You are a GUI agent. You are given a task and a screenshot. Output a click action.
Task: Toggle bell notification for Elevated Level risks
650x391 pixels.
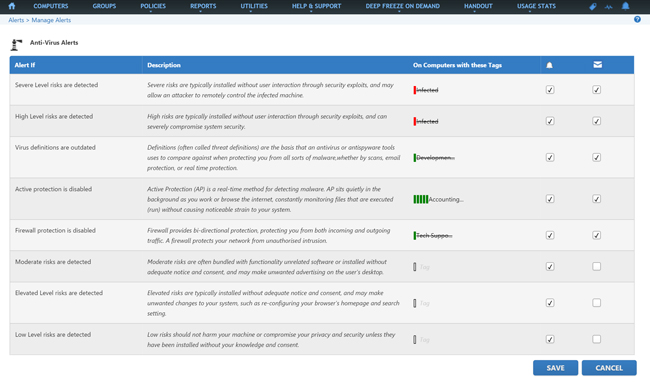550,303
